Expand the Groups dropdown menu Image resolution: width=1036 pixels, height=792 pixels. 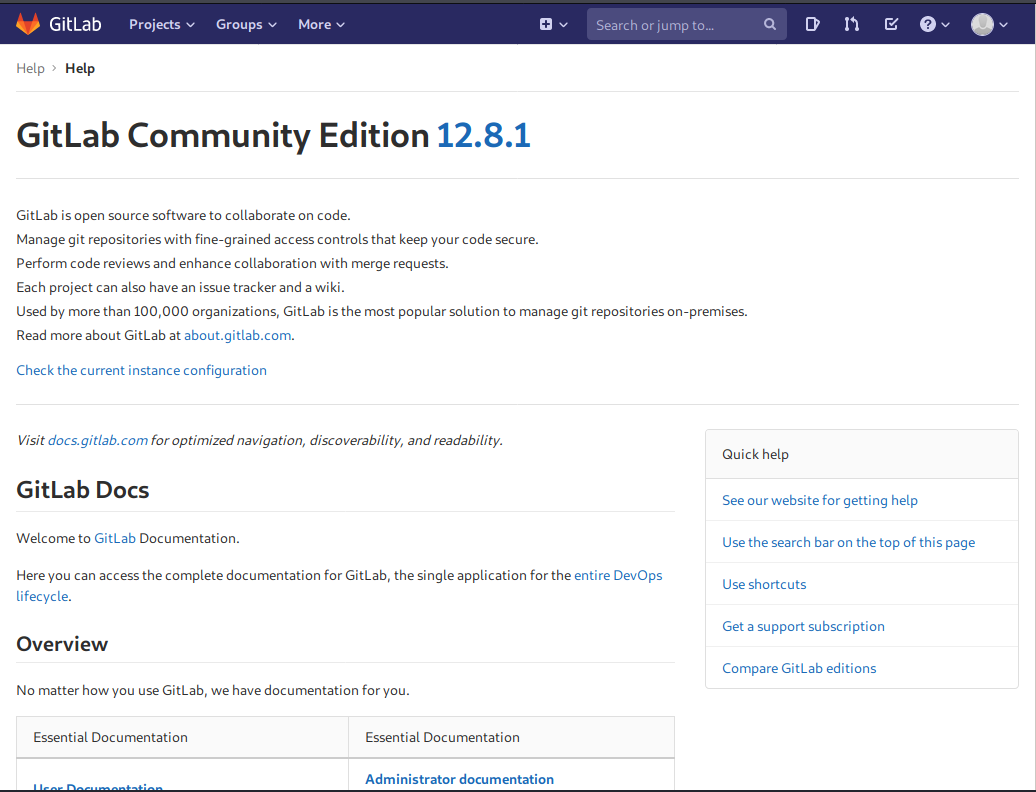246,24
